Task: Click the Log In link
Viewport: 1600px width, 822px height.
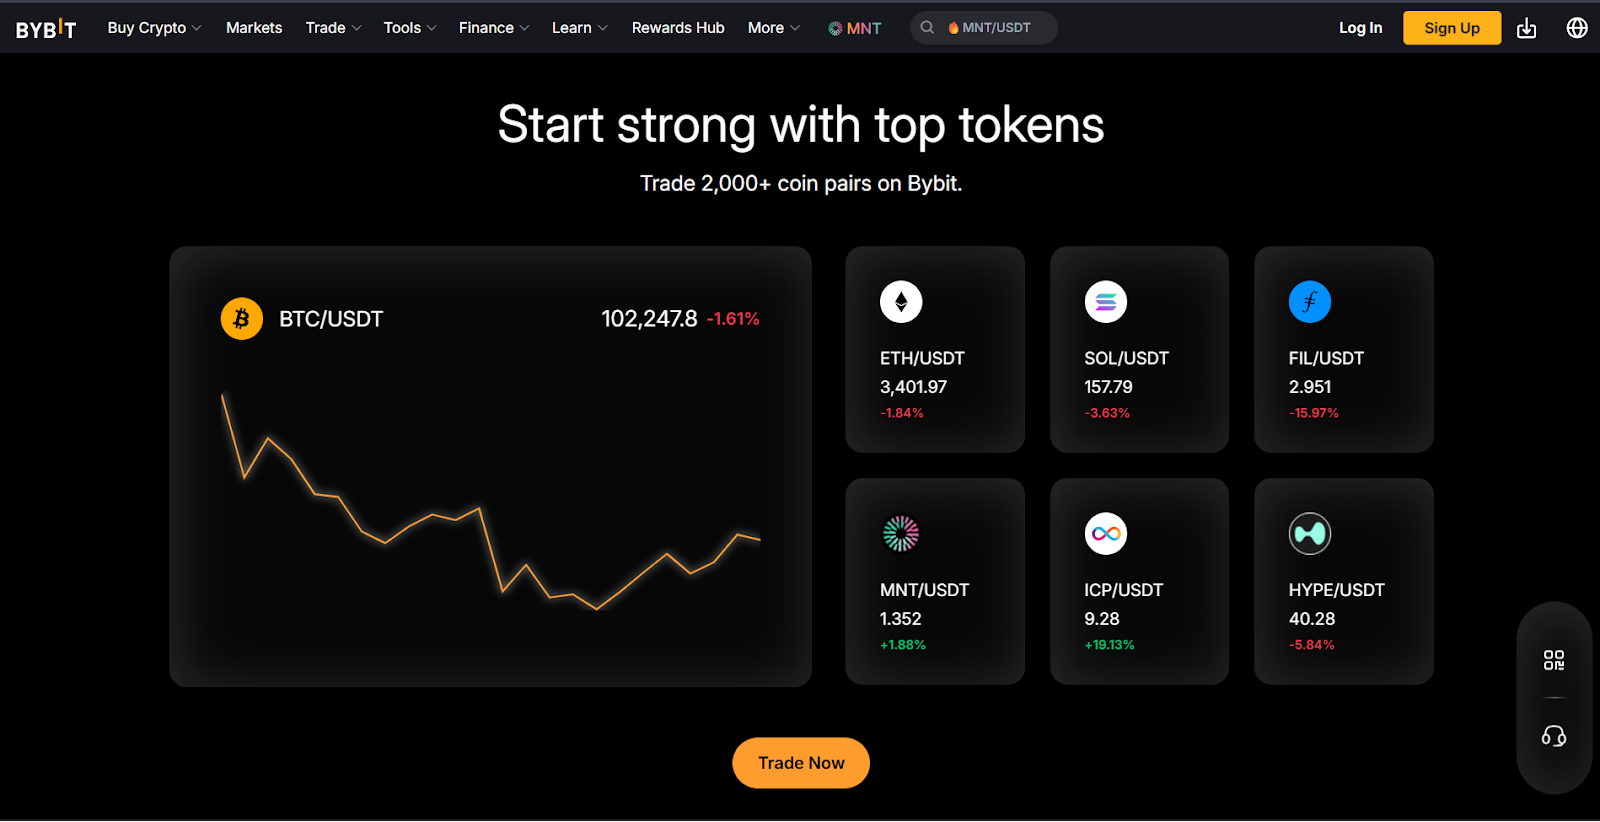Action: [1360, 27]
